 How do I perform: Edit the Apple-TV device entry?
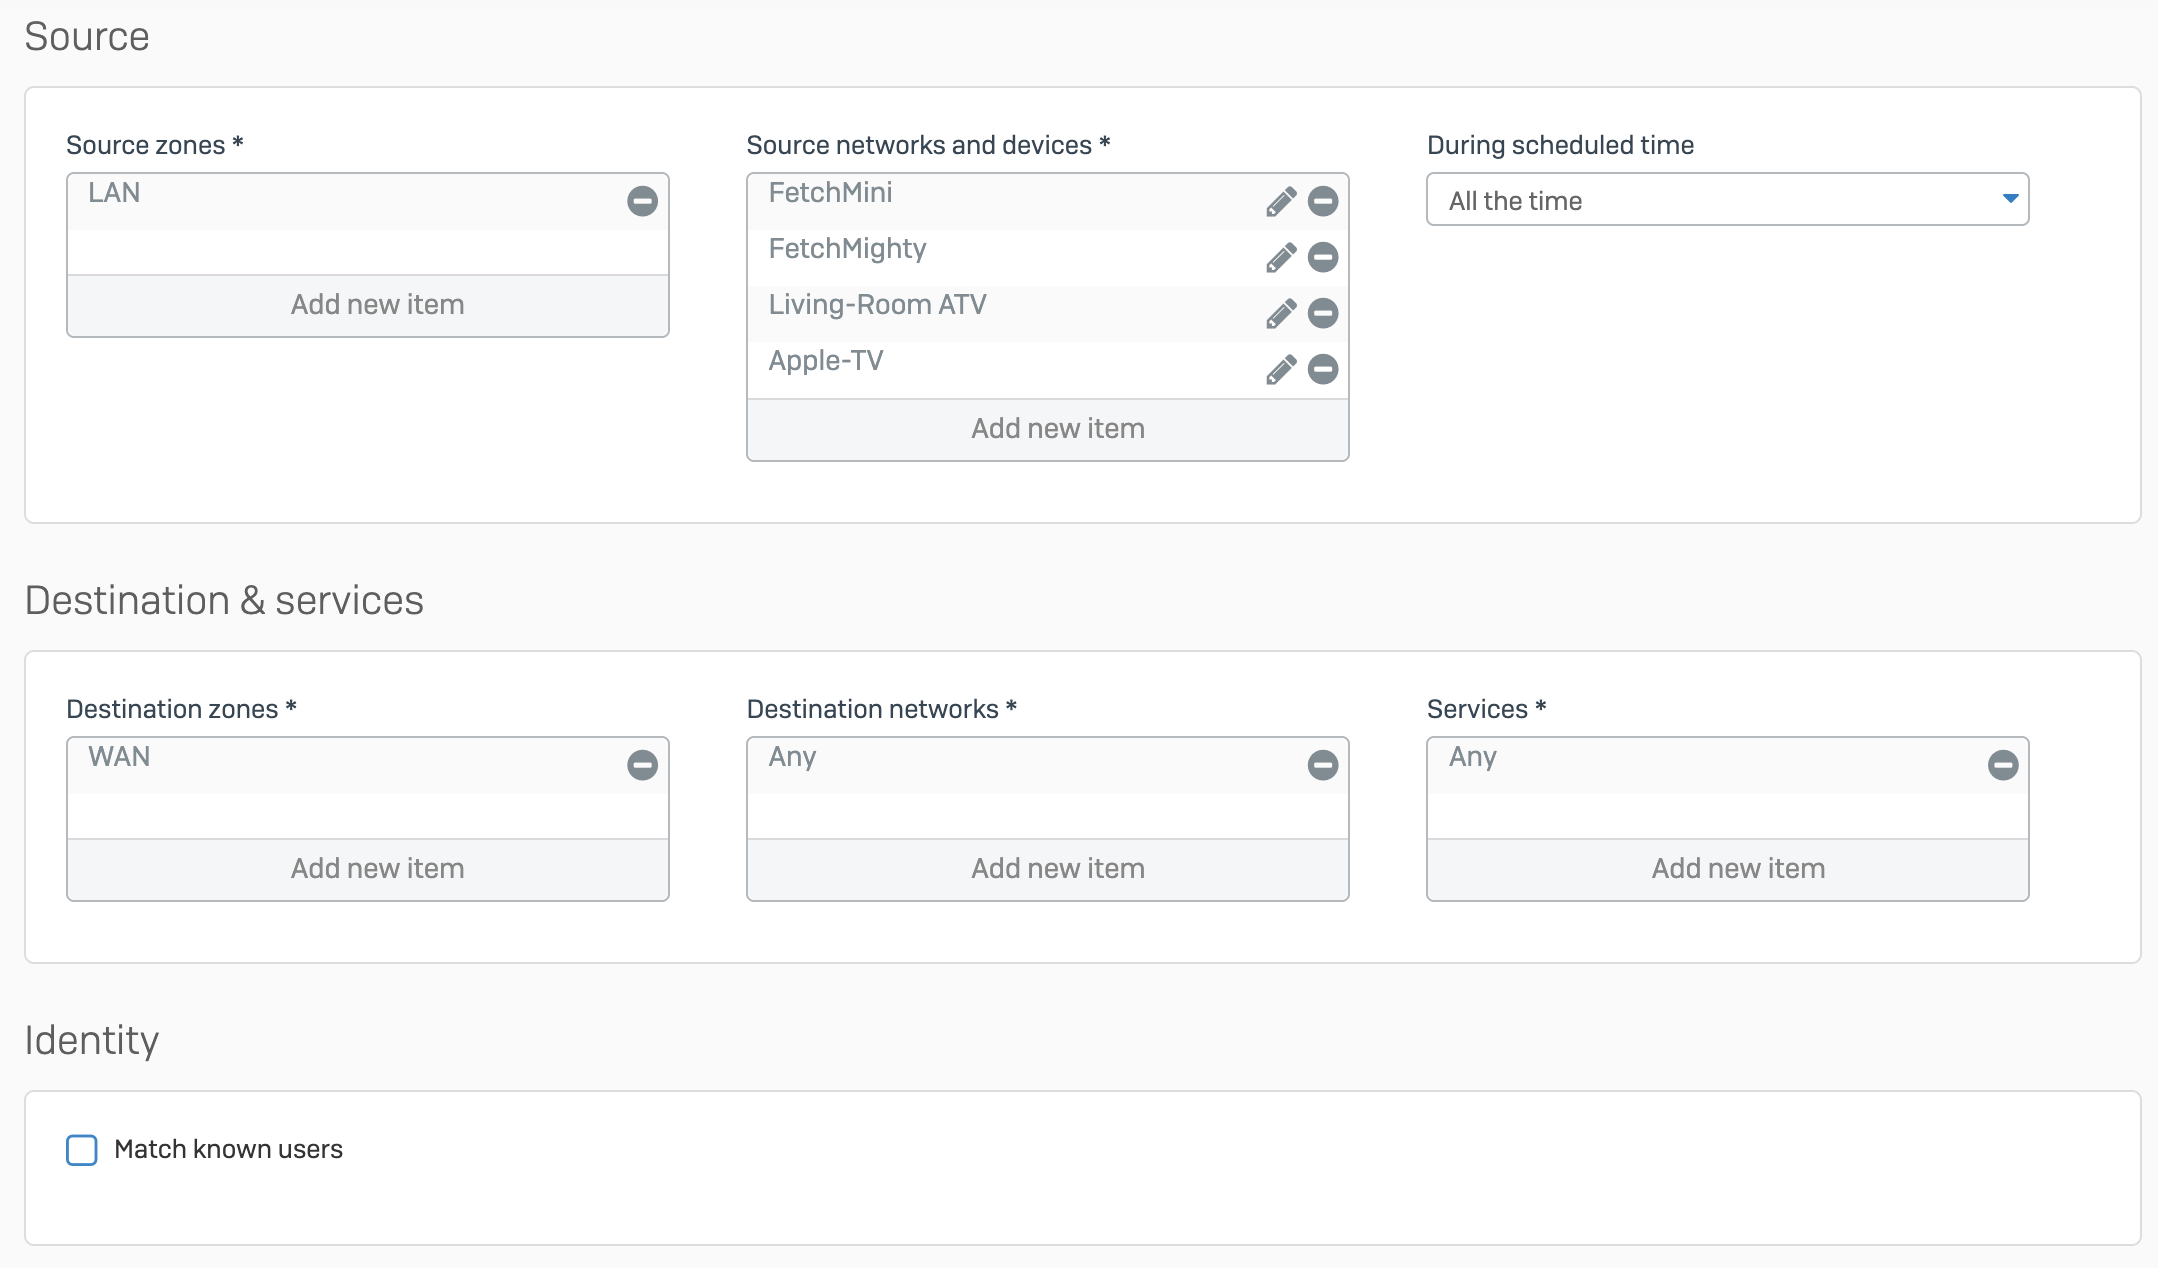click(1280, 369)
